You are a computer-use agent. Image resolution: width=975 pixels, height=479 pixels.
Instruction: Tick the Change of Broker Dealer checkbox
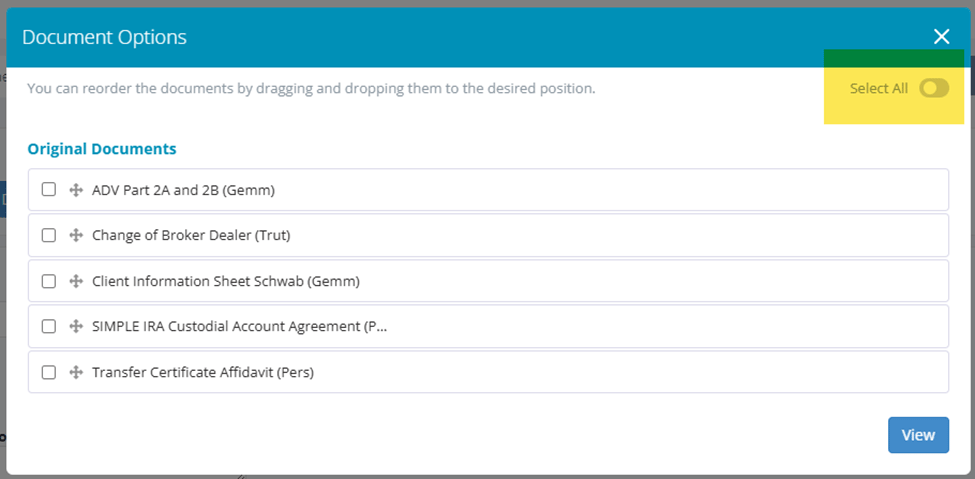49,235
